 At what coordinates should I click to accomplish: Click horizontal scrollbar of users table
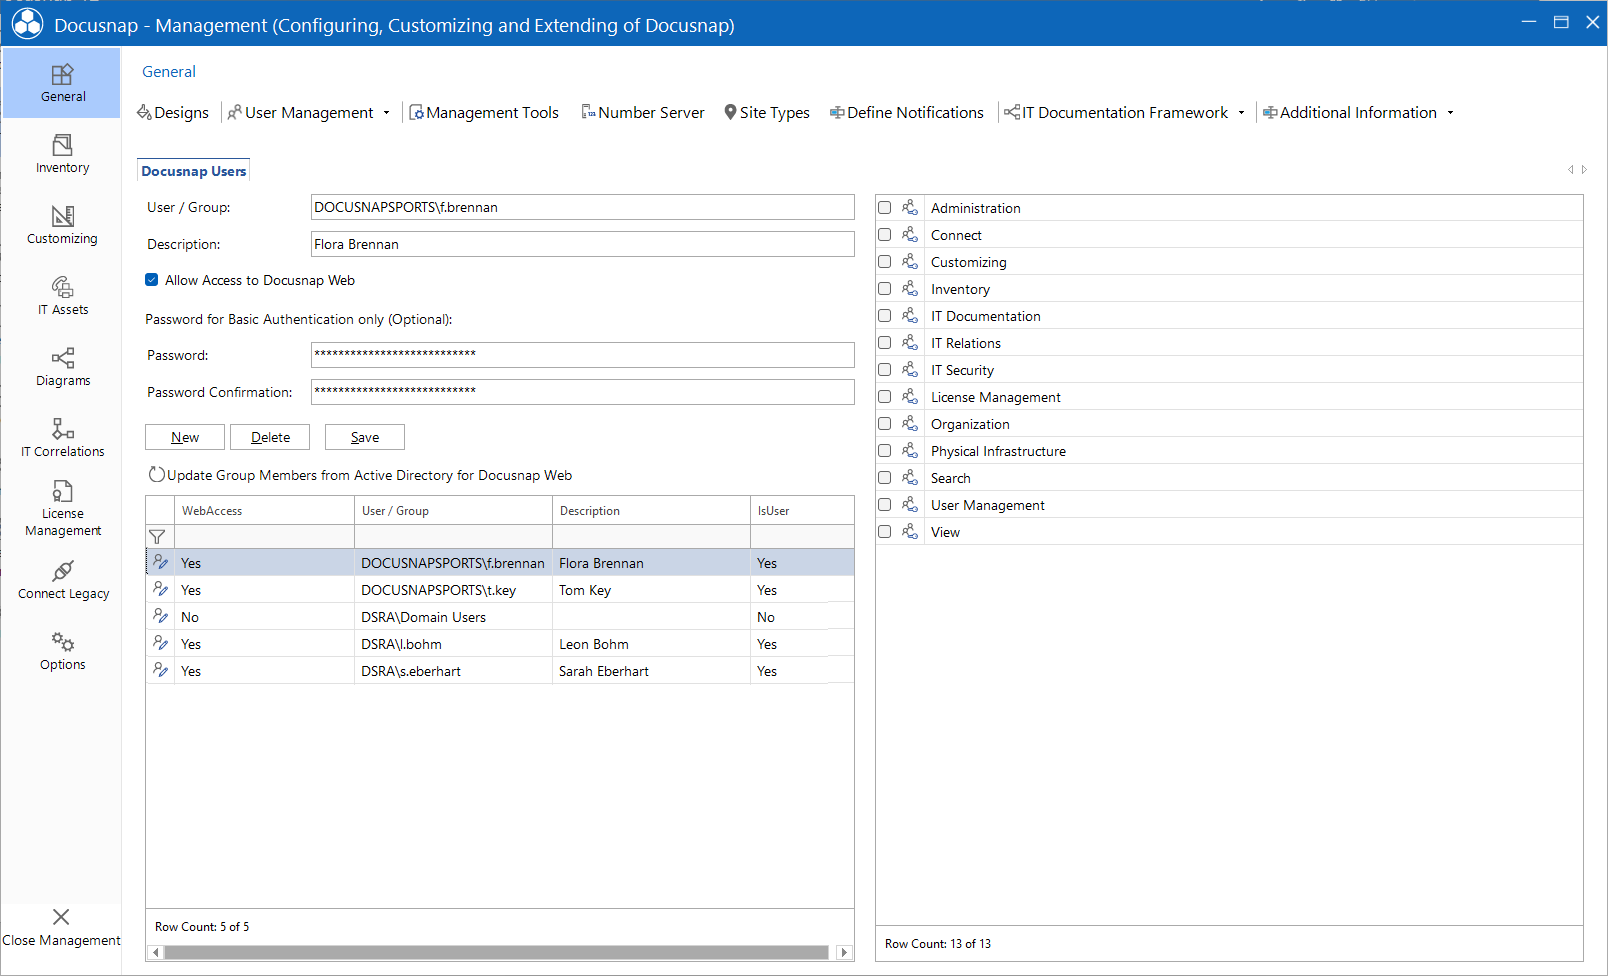pyautogui.click(x=496, y=952)
